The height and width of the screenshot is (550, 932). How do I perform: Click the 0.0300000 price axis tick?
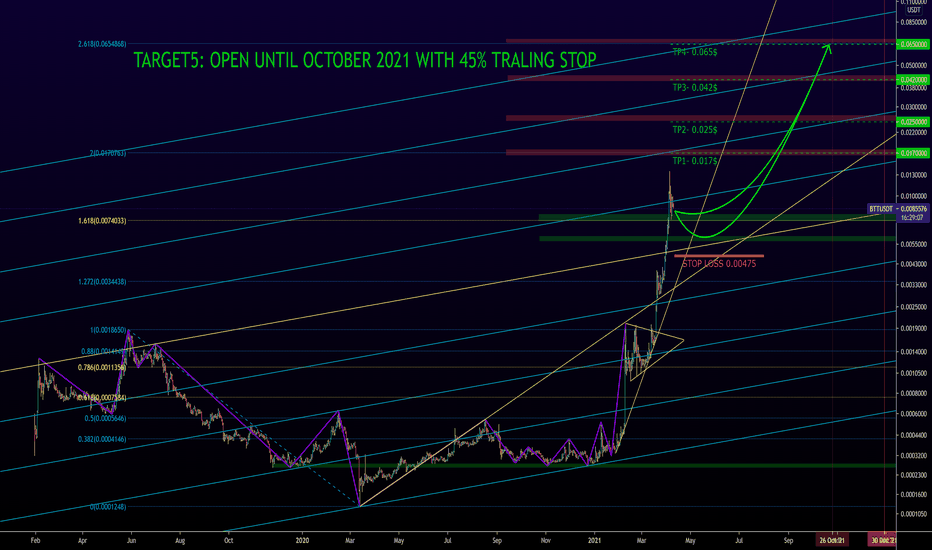coord(914,108)
